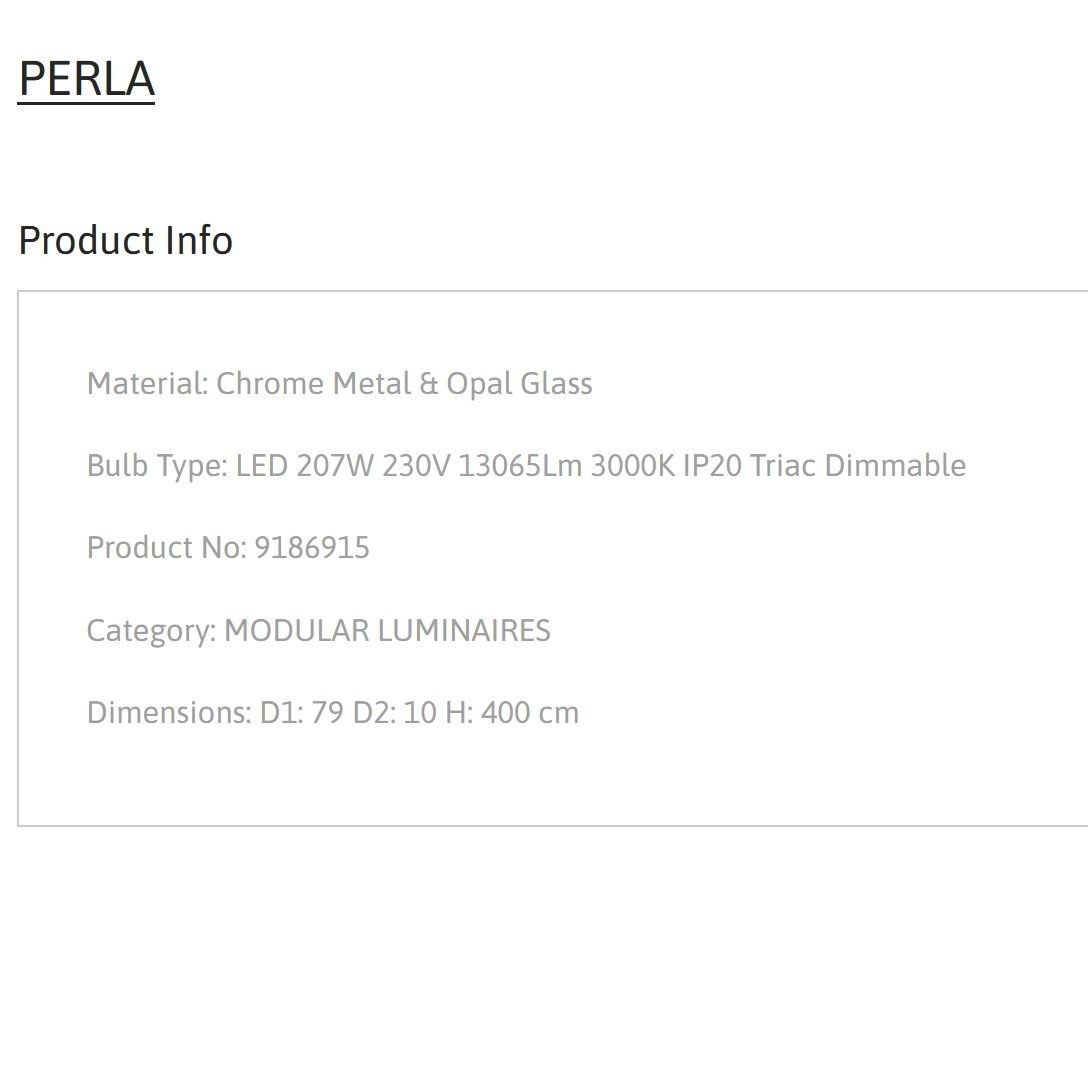
Task: Select the Dimensions D1 79 line
Action: pos(333,713)
